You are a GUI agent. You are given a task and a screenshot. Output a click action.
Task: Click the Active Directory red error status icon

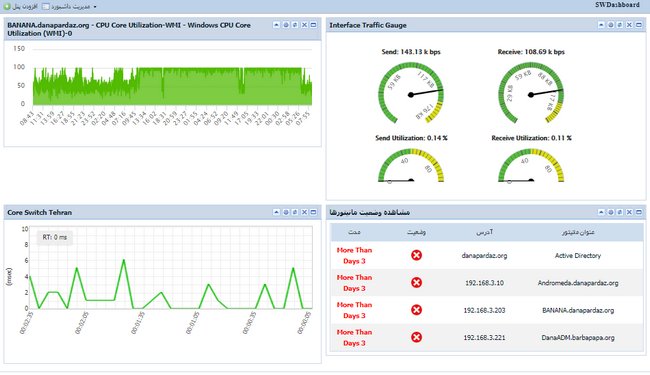pos(417,255)
